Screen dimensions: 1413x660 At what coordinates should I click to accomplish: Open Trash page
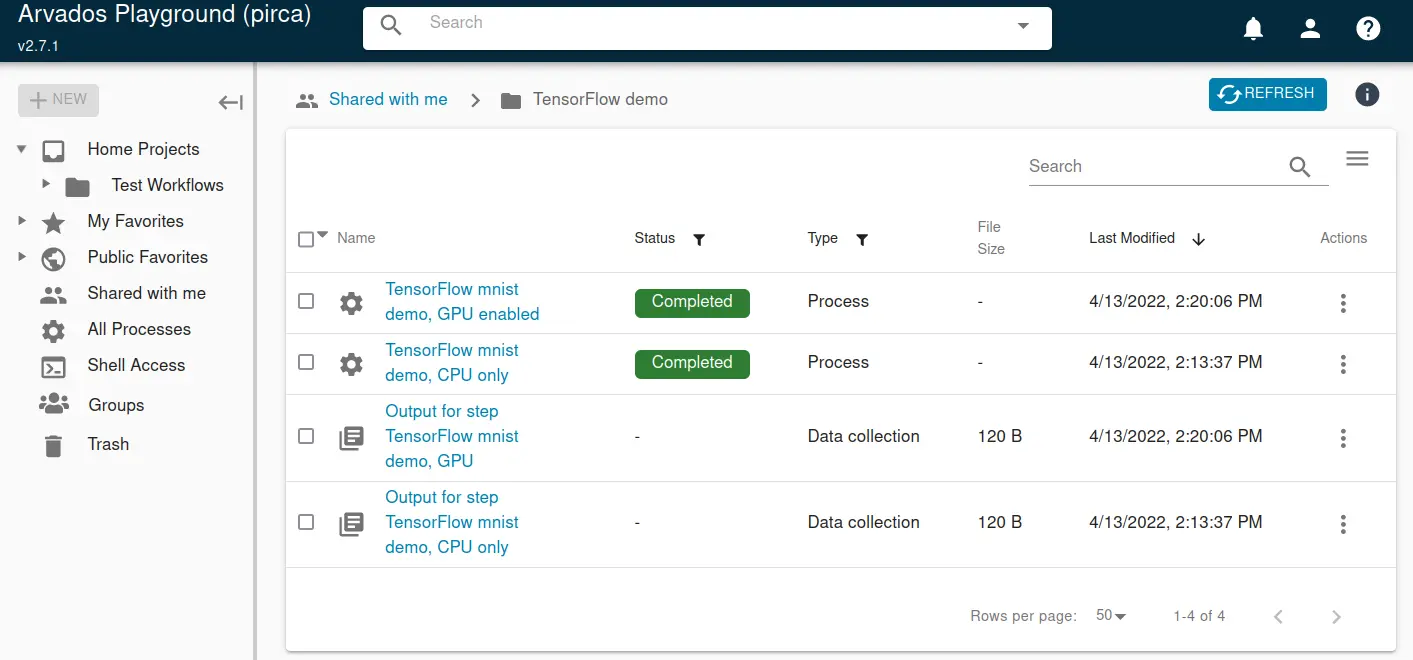[x=108, y=444]
